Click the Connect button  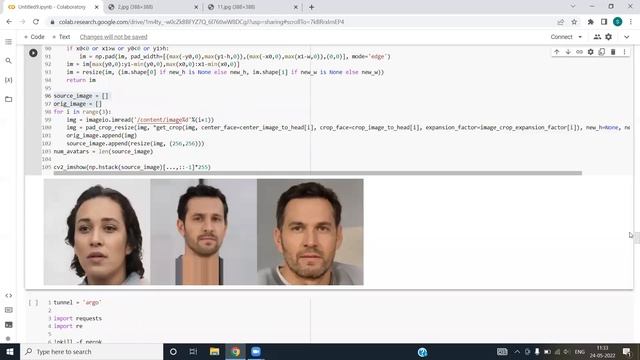[561, 37]
